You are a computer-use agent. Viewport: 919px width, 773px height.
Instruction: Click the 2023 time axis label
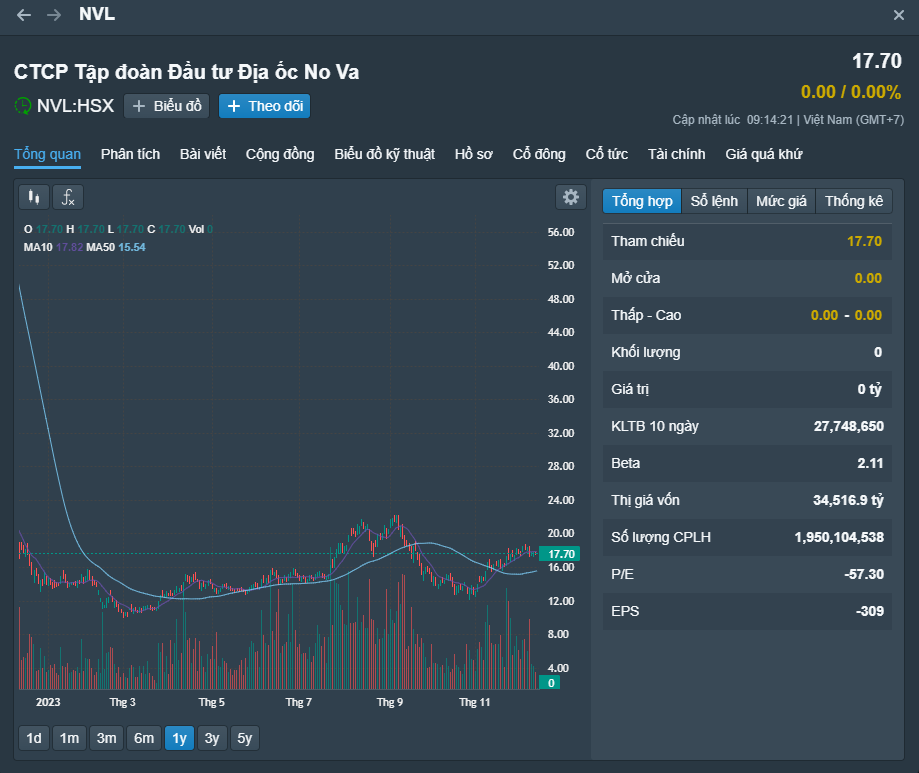48,702
